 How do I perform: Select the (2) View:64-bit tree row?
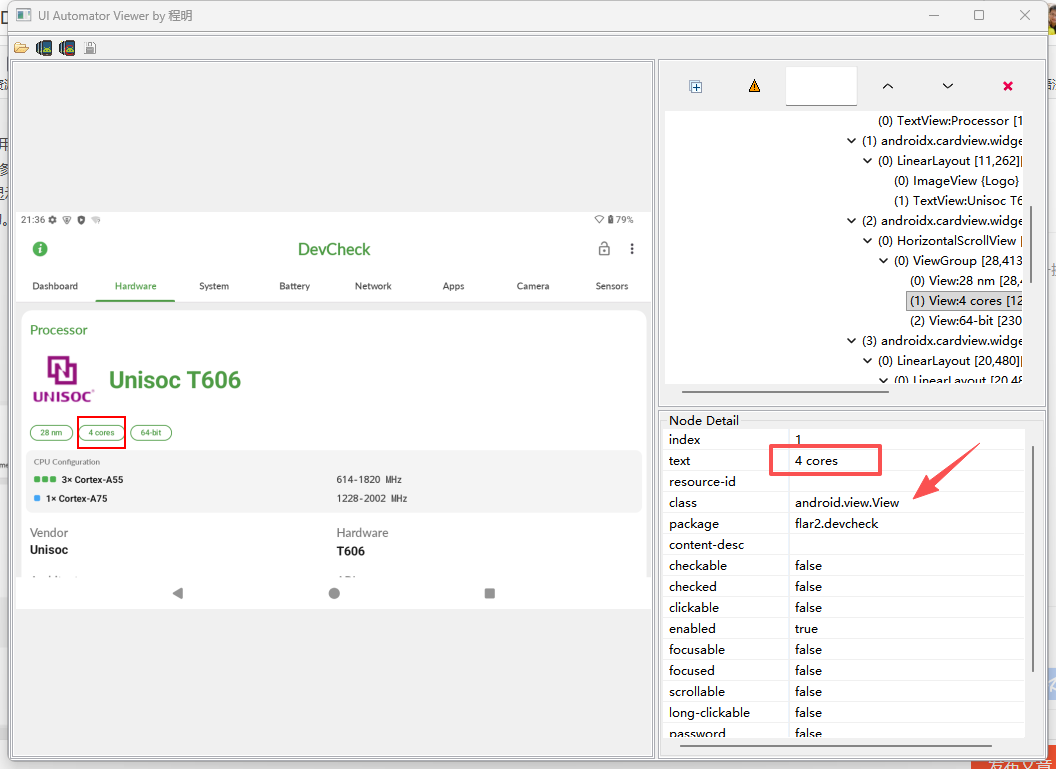pos(966,321)
